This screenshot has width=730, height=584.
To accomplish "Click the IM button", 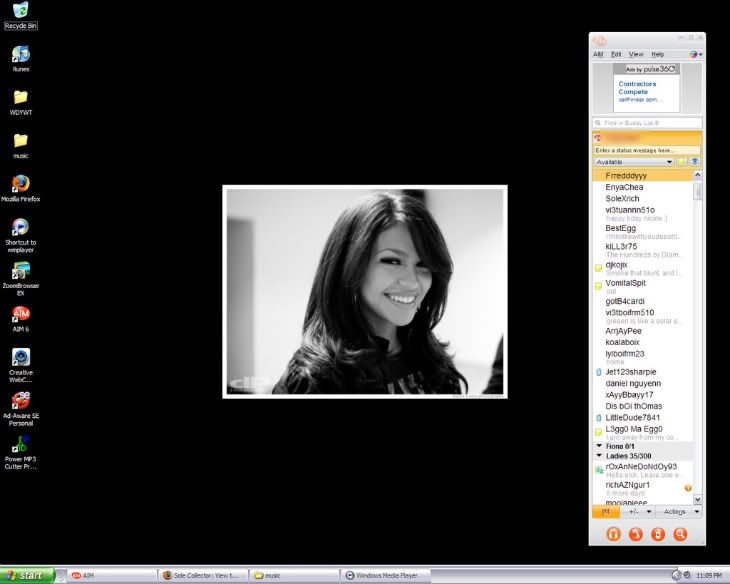I will tap(605, 511).
